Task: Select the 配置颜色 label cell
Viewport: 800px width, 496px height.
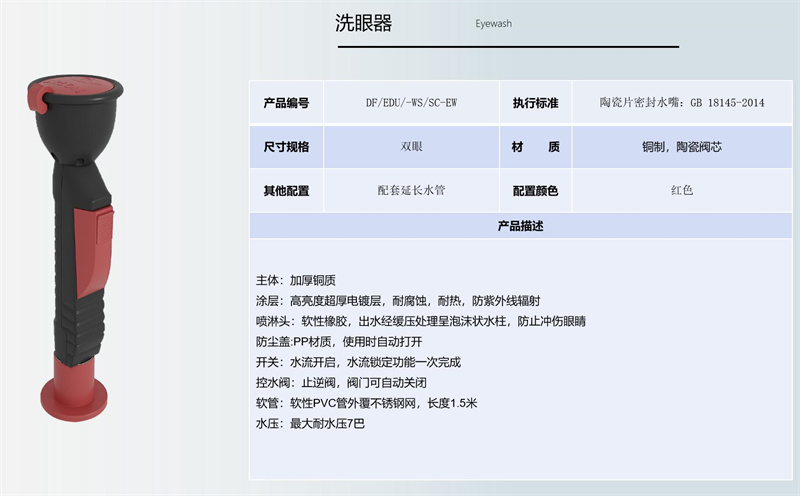Action: (x=535, y=191)
